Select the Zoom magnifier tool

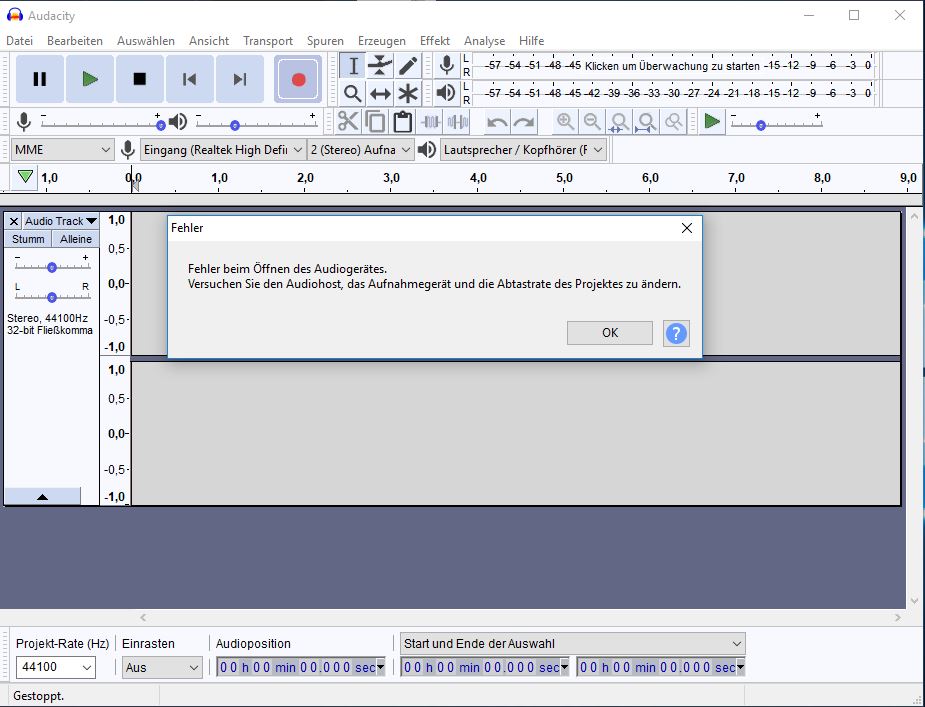352,93
